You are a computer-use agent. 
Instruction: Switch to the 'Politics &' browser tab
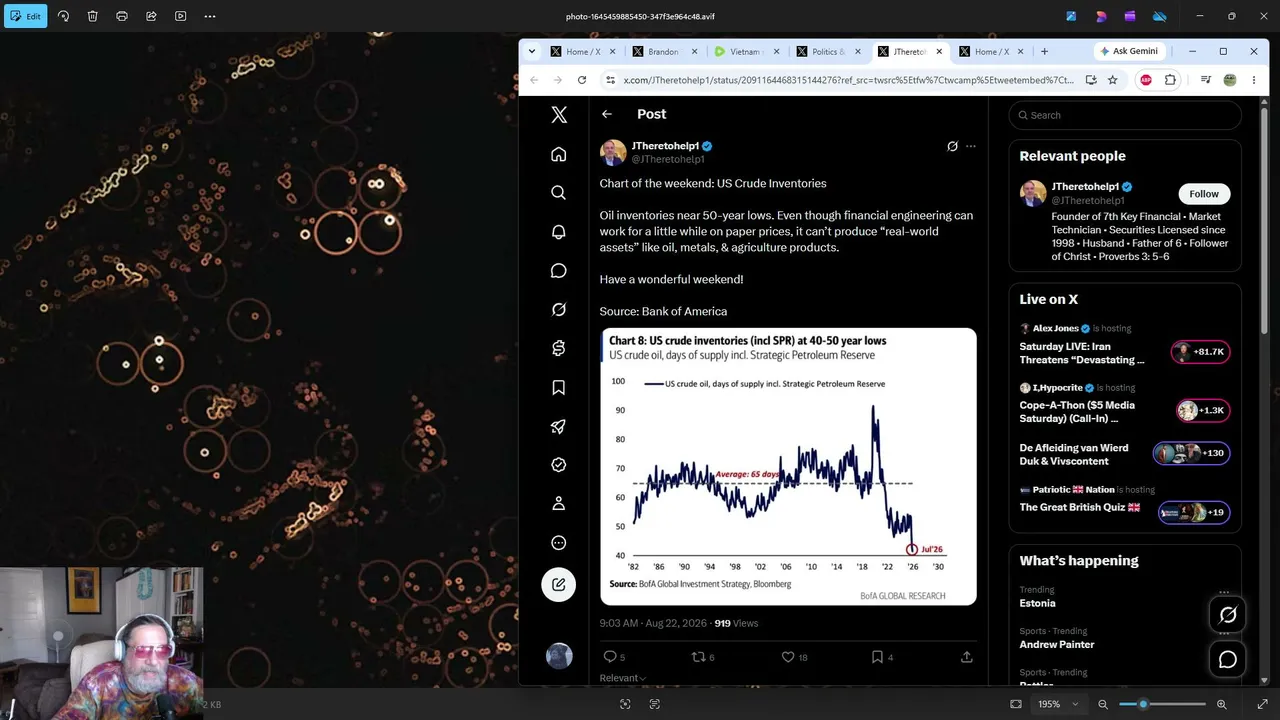830,51
